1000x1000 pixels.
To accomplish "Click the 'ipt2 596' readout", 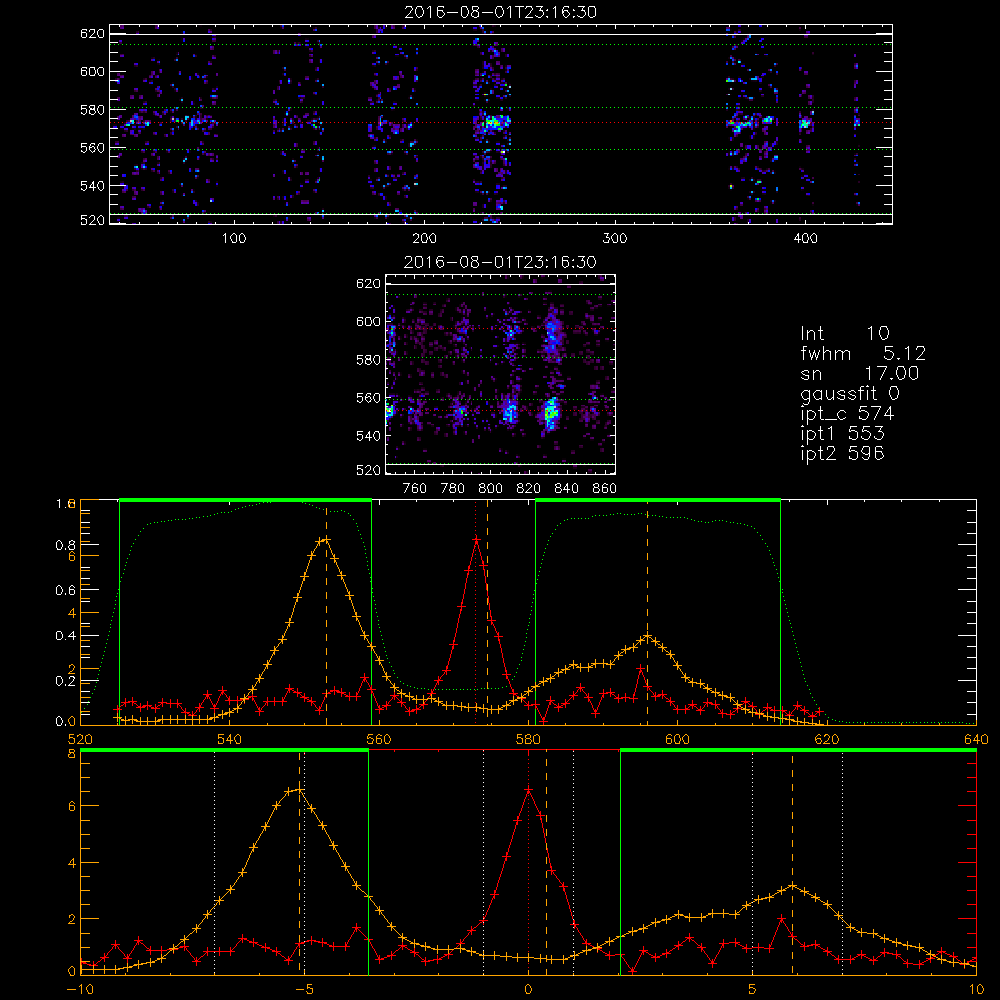I will point(842,453).
